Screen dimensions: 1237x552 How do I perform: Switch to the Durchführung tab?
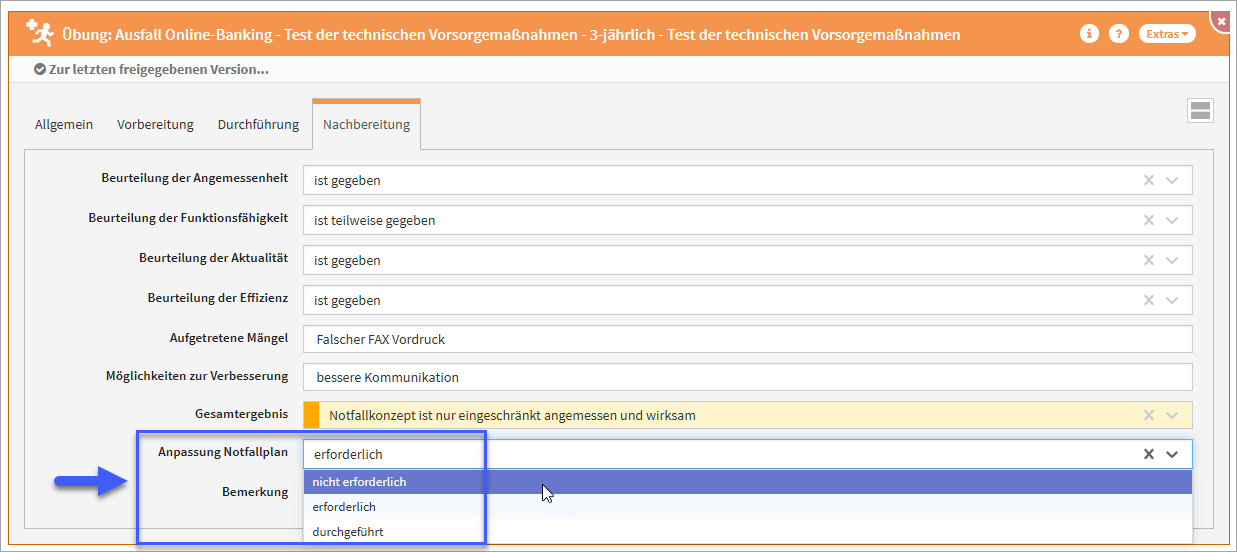click(258, 125)
